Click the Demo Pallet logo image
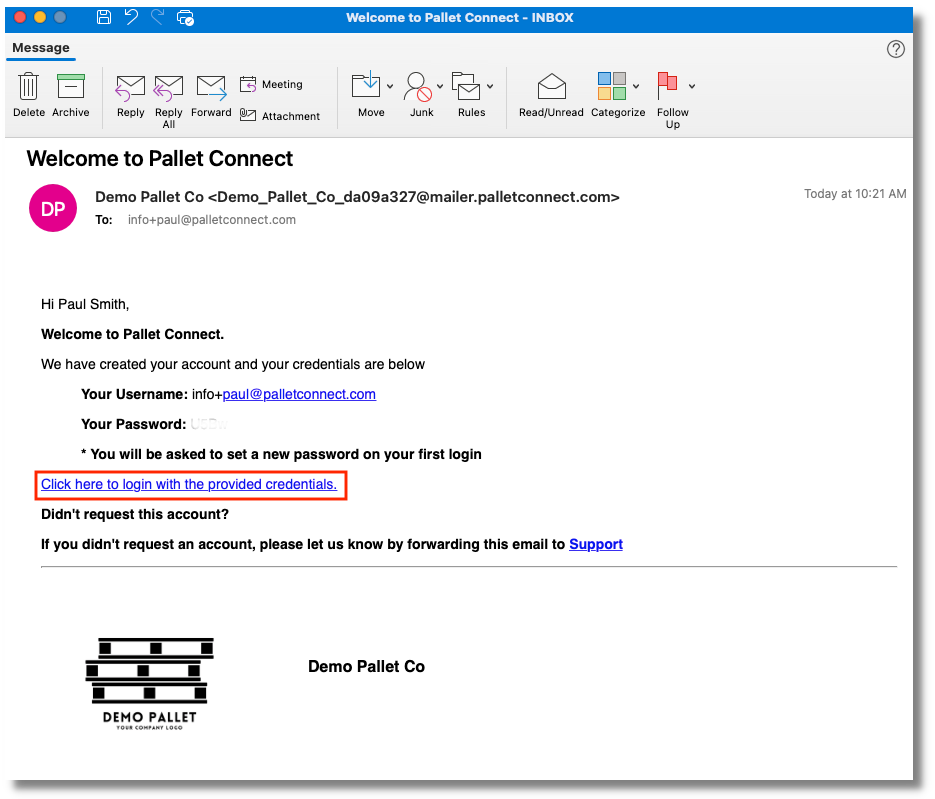The image size is (935, 799). (x=149, y=683)
